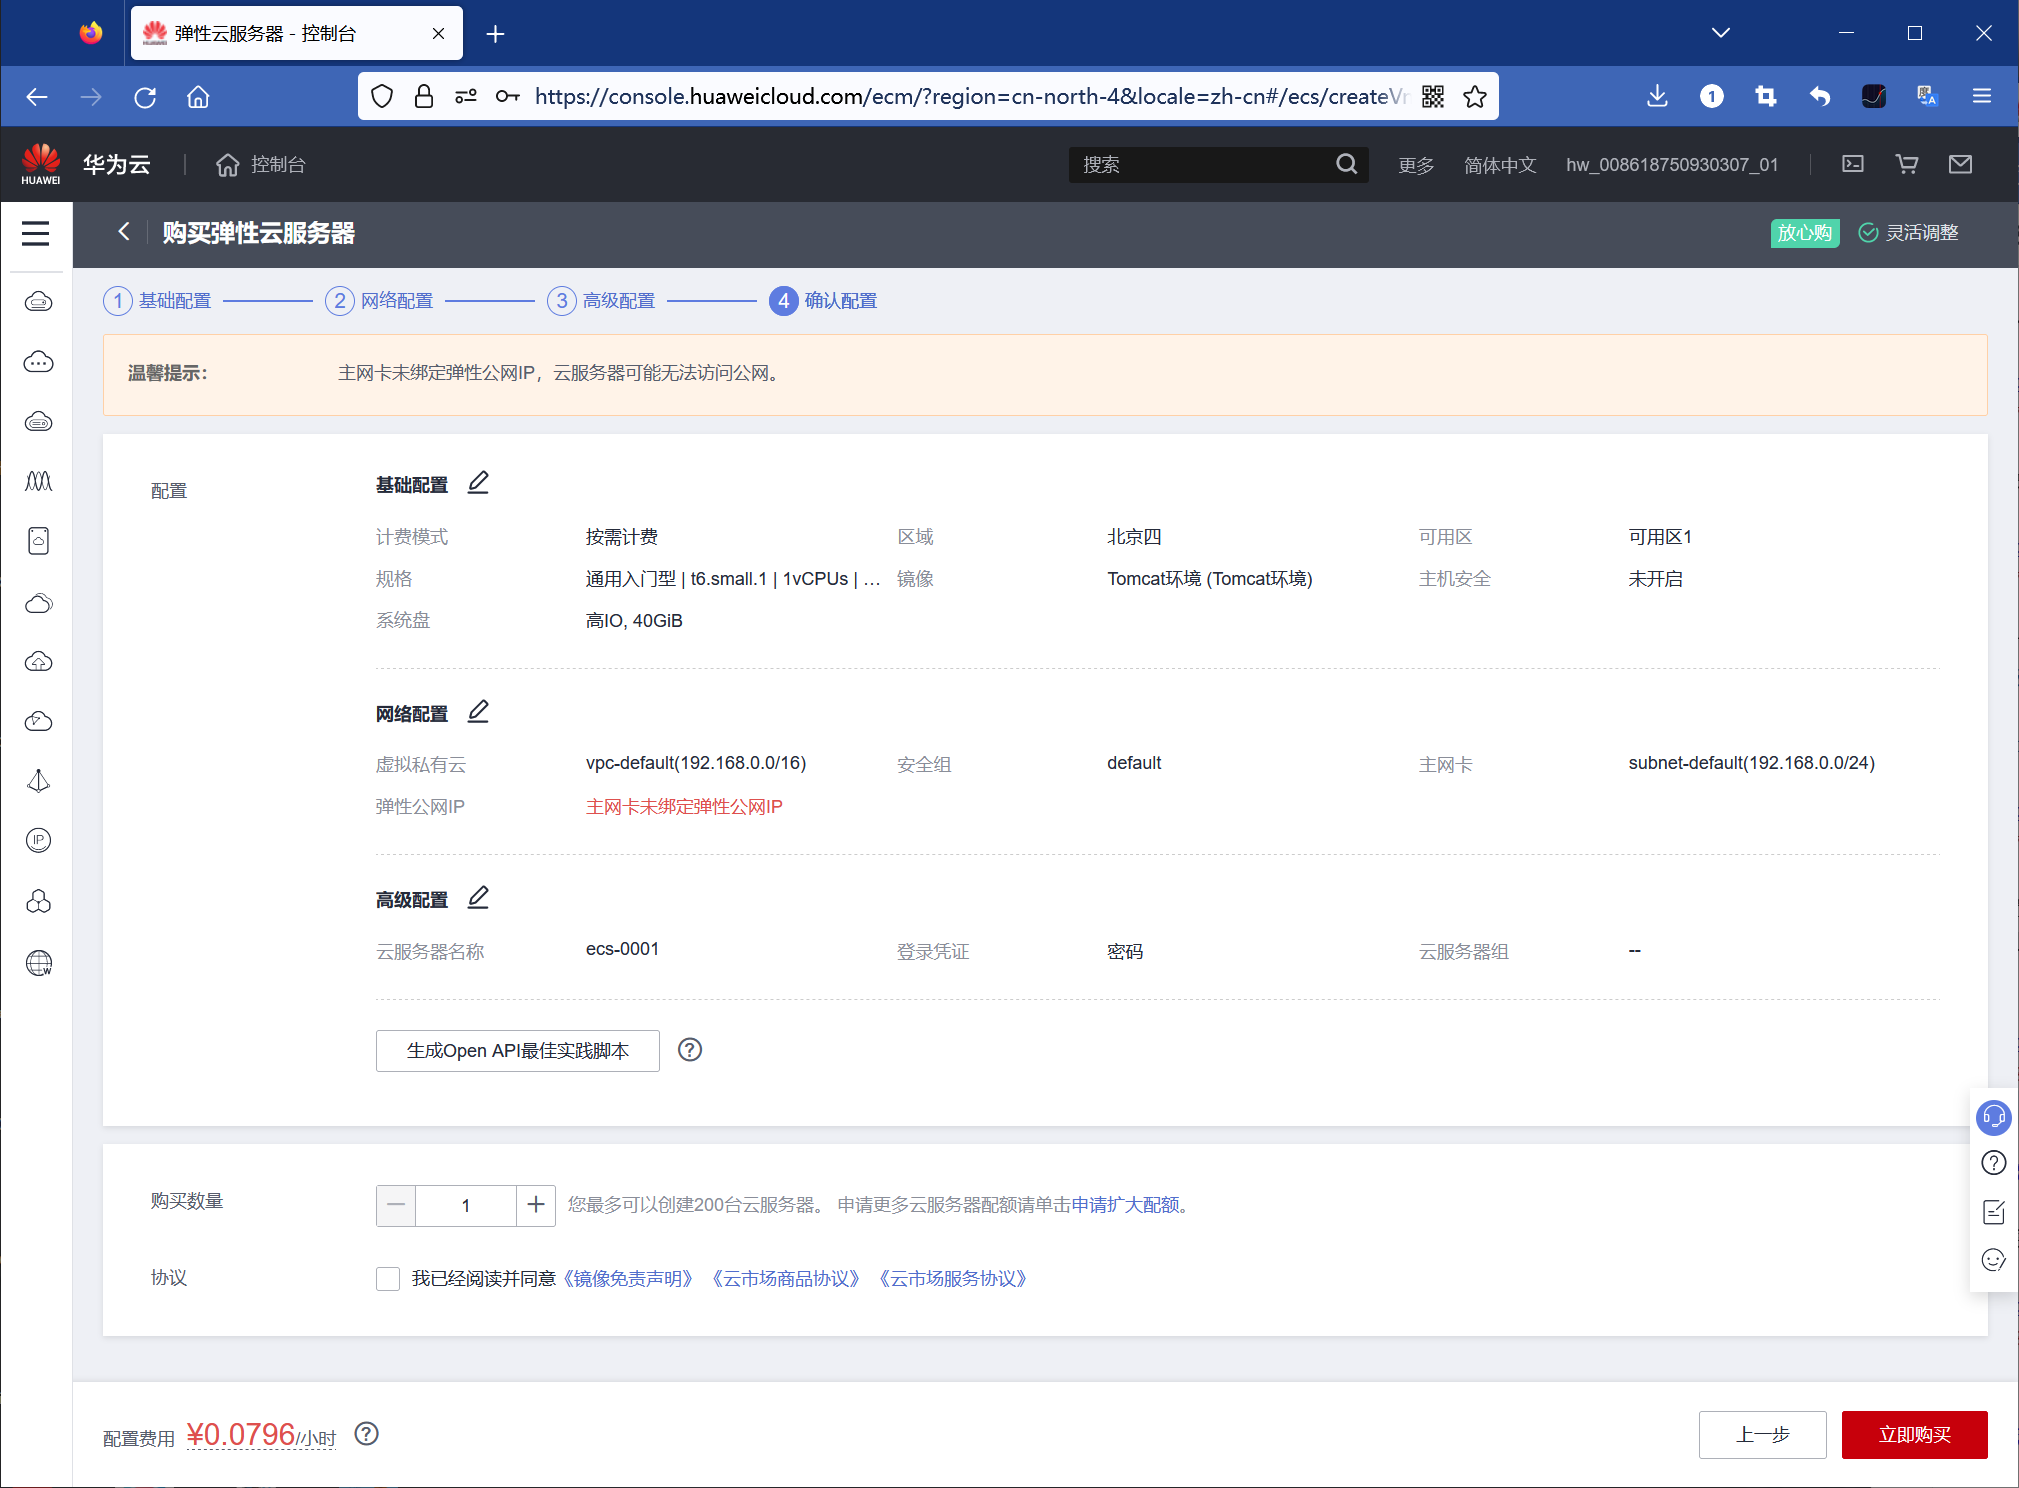Check the agreement checkbox 我已经阅读并同意

(388, 1279)
